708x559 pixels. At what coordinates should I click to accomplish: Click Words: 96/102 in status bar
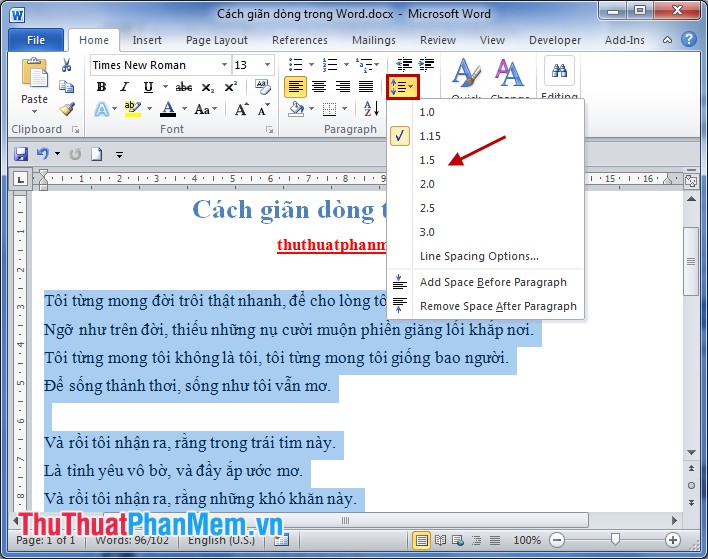coord(132,540)
